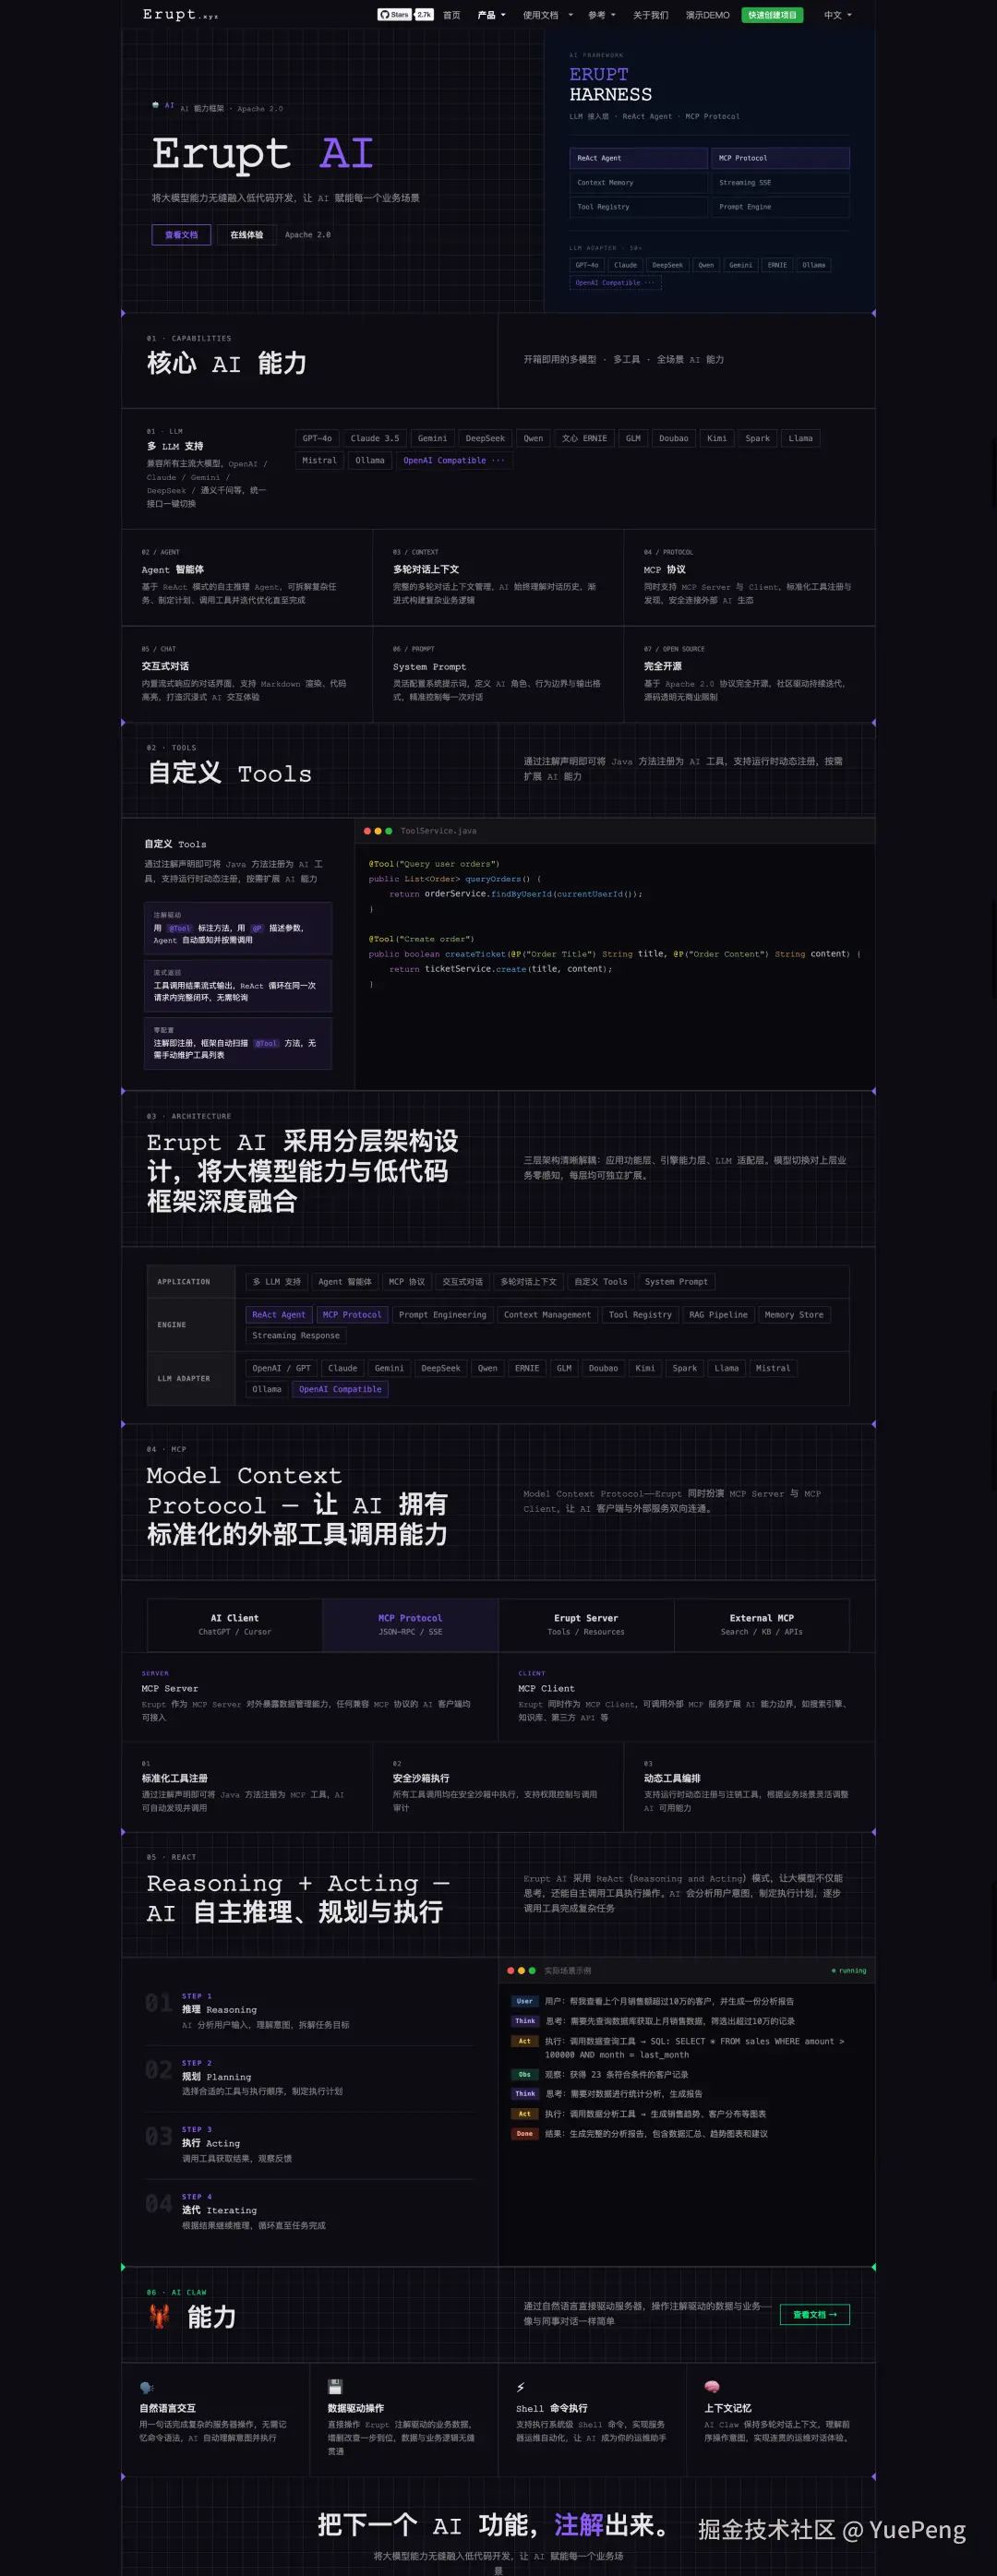This screenshot has height=2576, width=997.
Task: Click ReAct Agent tag in ENGINE row
Action: (x=279, y=1315)
